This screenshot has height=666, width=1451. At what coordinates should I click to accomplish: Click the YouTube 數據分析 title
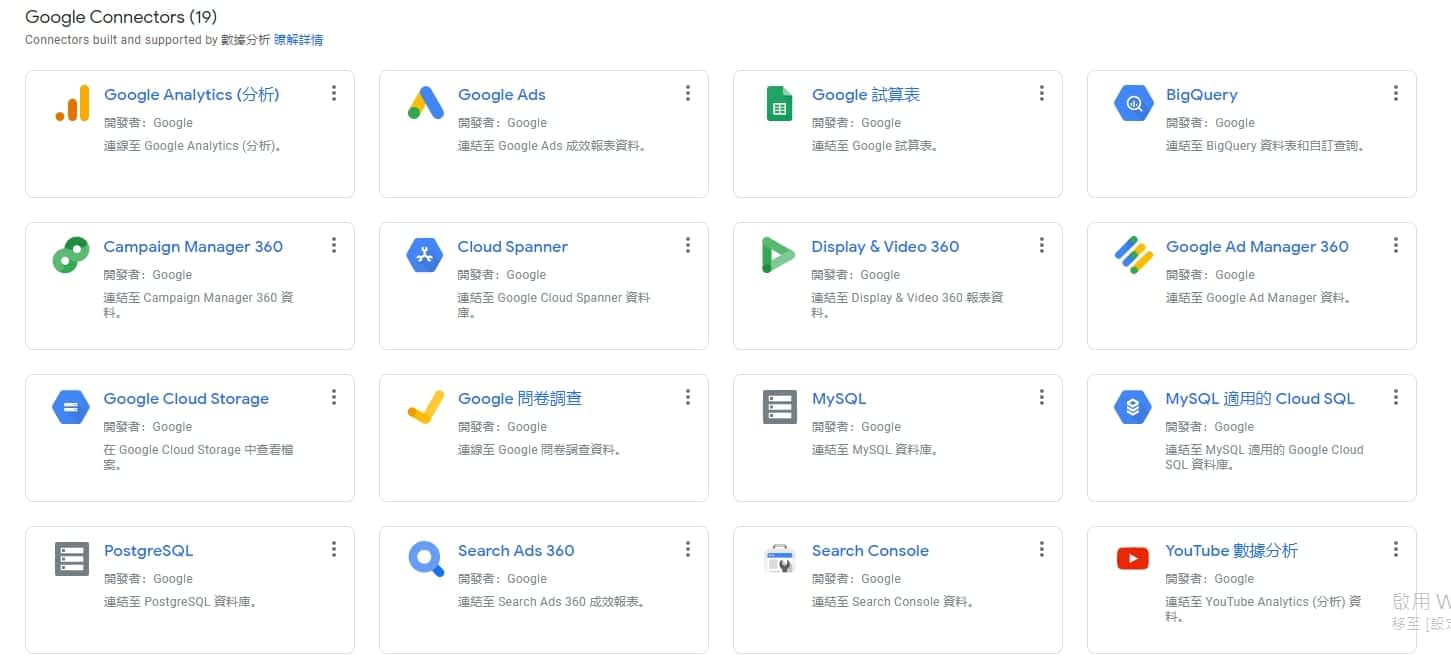(1232, 551)
